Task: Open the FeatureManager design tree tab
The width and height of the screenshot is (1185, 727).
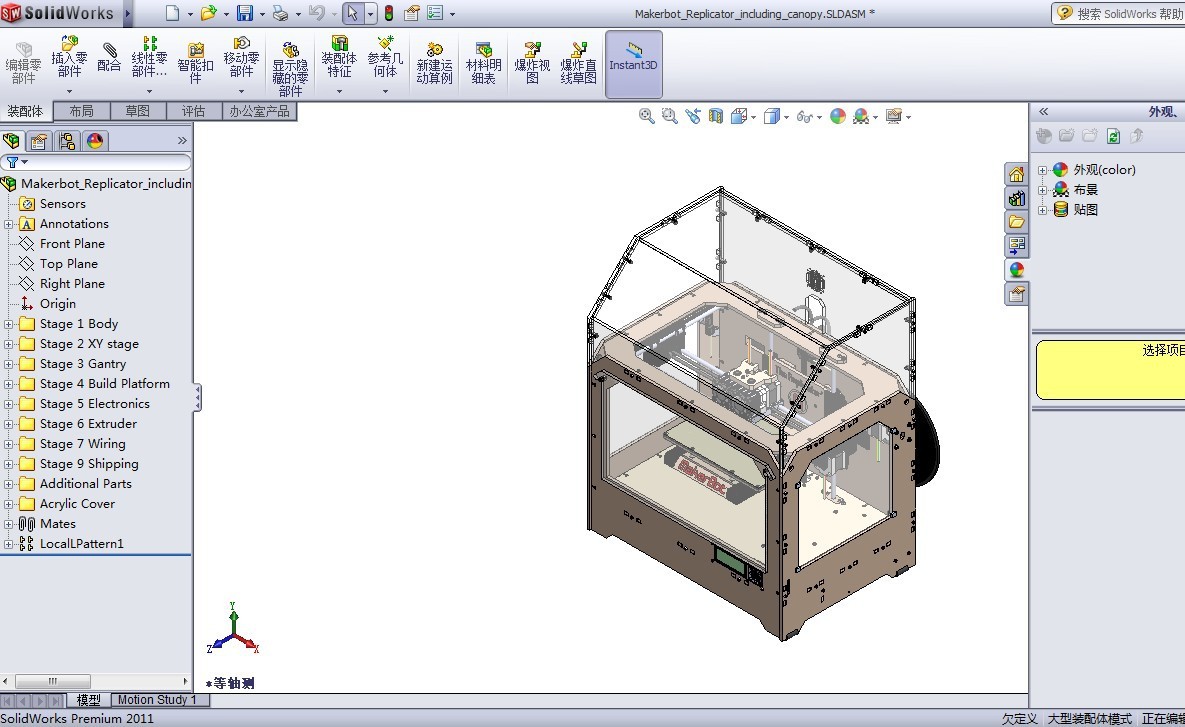Action: (x=11, y=141)
